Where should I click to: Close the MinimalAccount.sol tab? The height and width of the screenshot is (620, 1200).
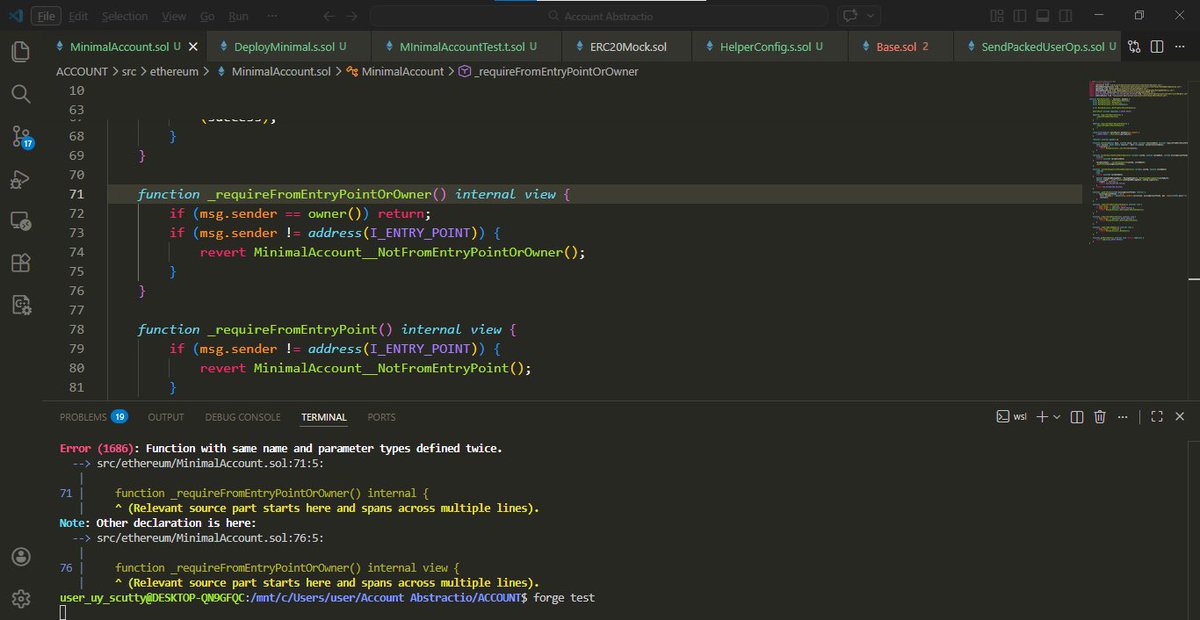(x=193, y=47)
